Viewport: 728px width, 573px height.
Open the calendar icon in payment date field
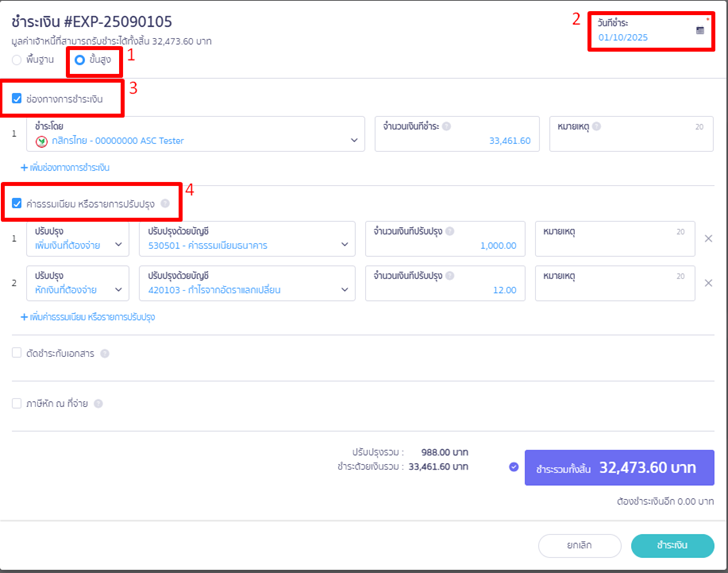click(x=700, y=31)
